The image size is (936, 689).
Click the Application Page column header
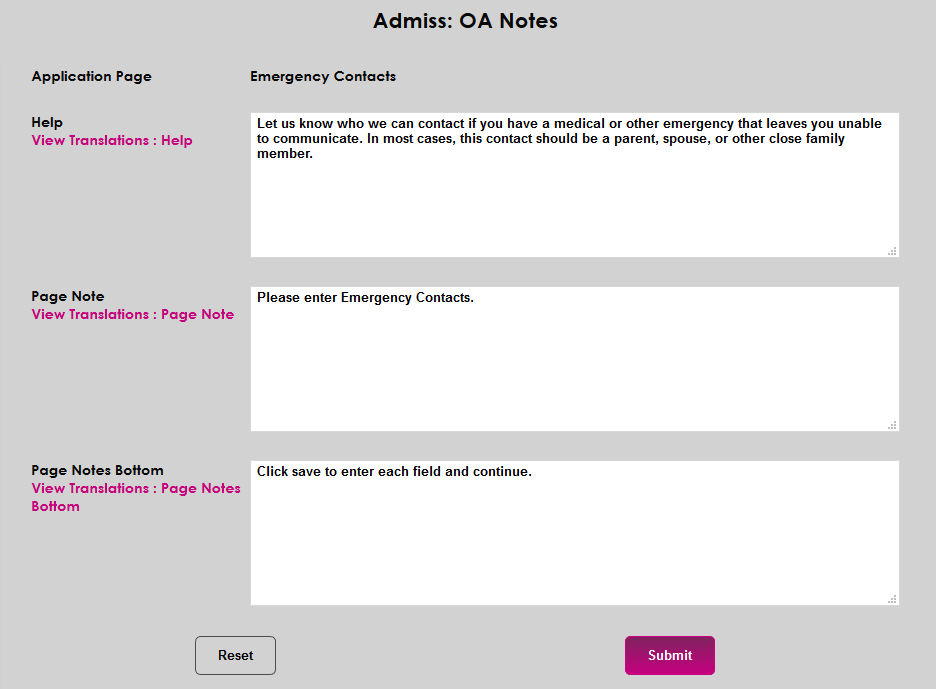point(91,76)
